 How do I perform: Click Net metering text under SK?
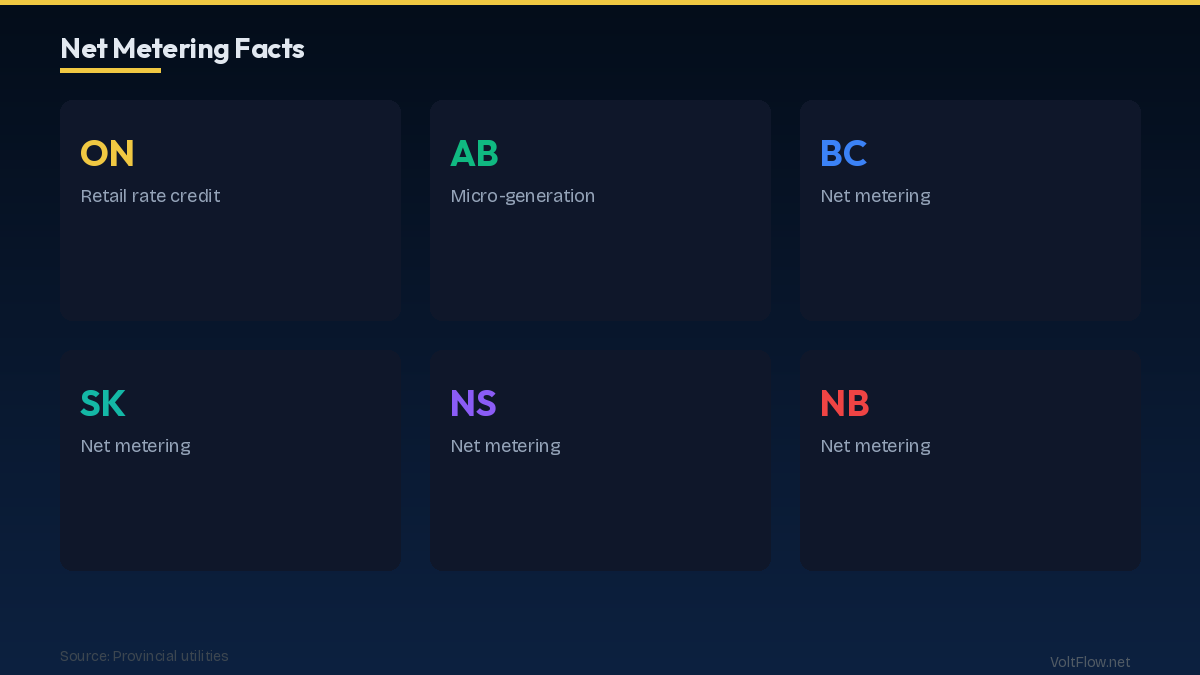tap(135, 446)
